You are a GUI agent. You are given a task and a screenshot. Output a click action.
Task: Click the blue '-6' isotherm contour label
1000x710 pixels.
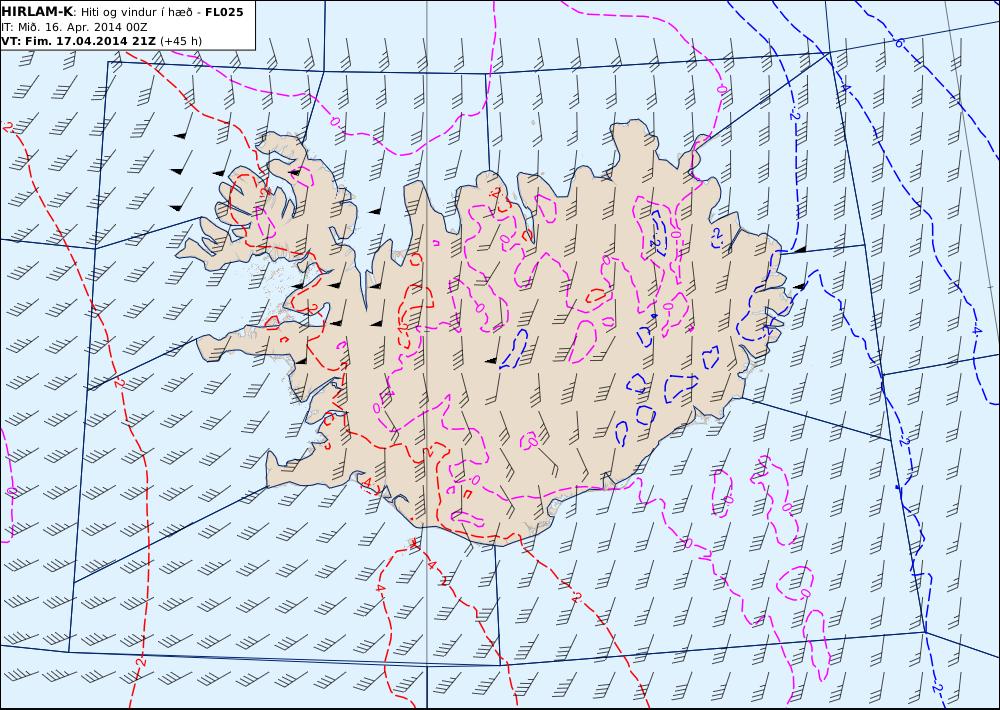(x=898, y=43)
